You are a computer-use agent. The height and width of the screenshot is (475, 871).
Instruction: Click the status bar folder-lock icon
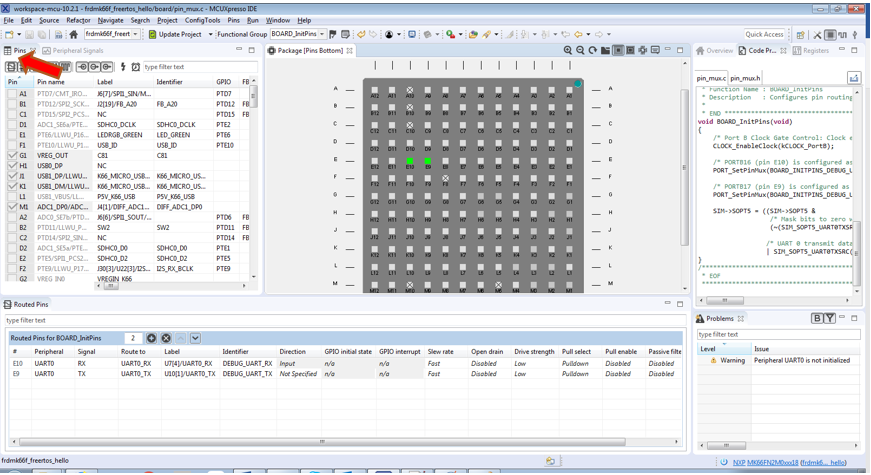pyautogui.click(x=550, y=461)
